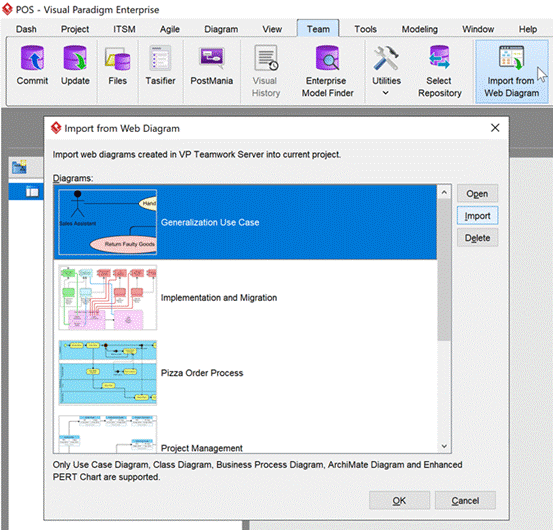Click the 'Pizza Order Process' label
Viewport: 553px width, 530px height.
tap(202, 373)
